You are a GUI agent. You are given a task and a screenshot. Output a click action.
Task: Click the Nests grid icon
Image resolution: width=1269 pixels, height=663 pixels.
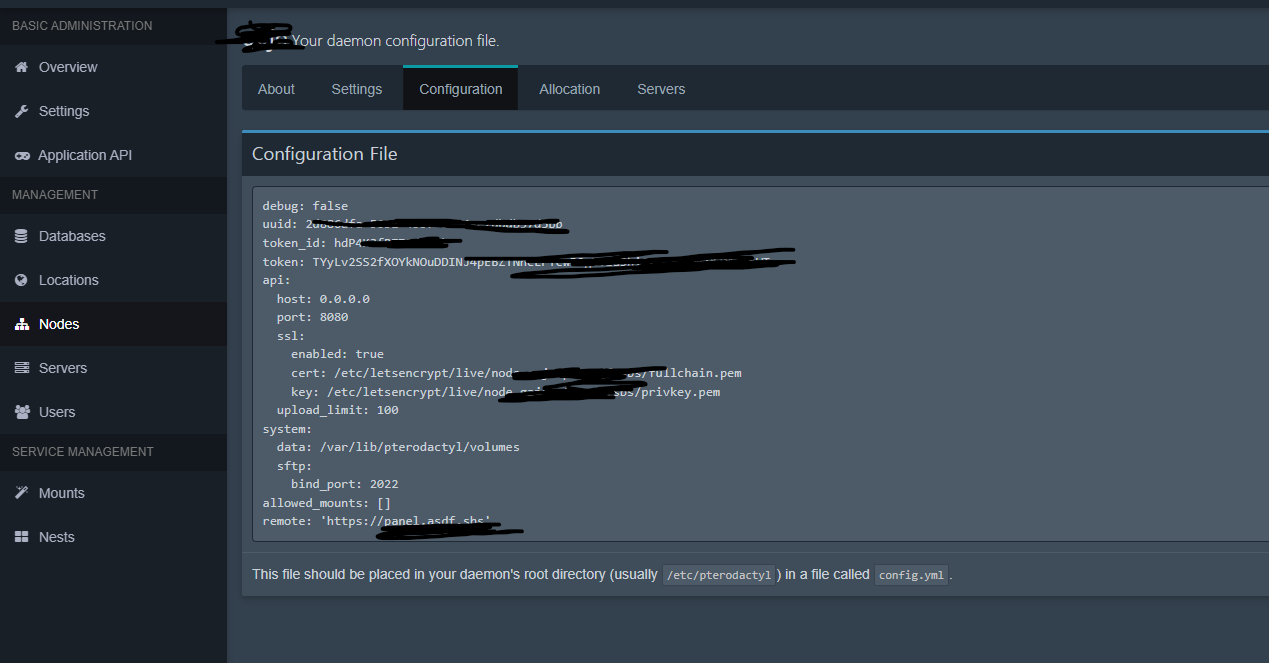coord(21,537)
